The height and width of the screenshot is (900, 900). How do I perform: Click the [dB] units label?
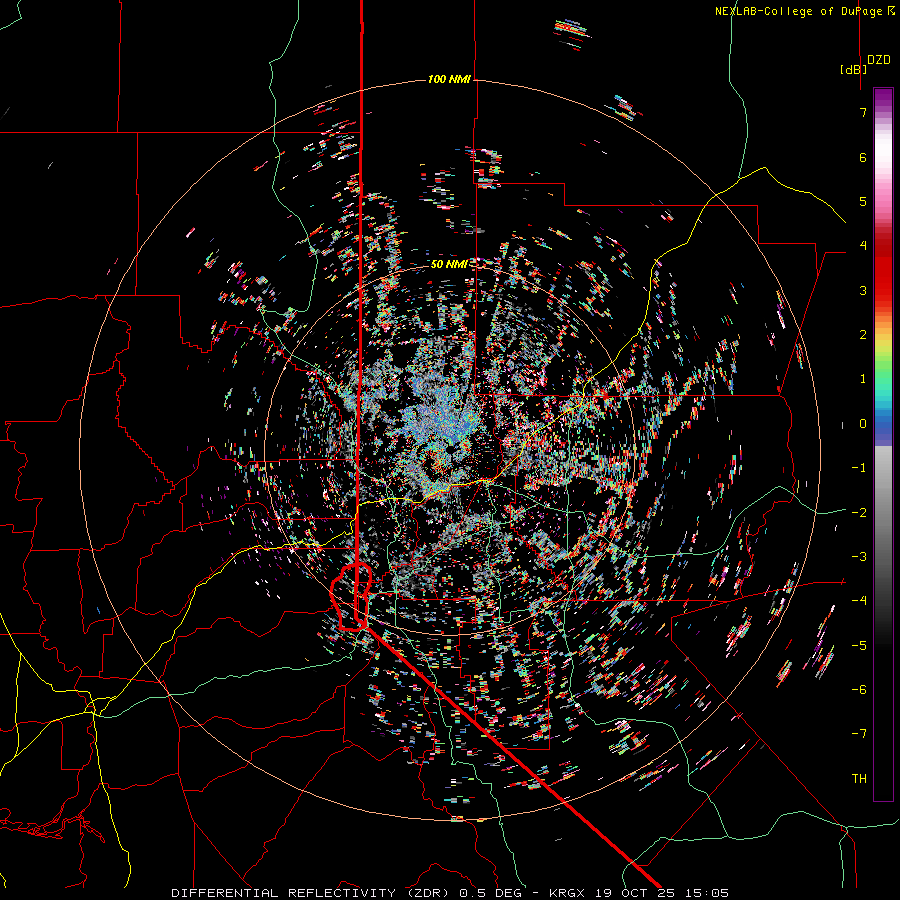(853, 69)
